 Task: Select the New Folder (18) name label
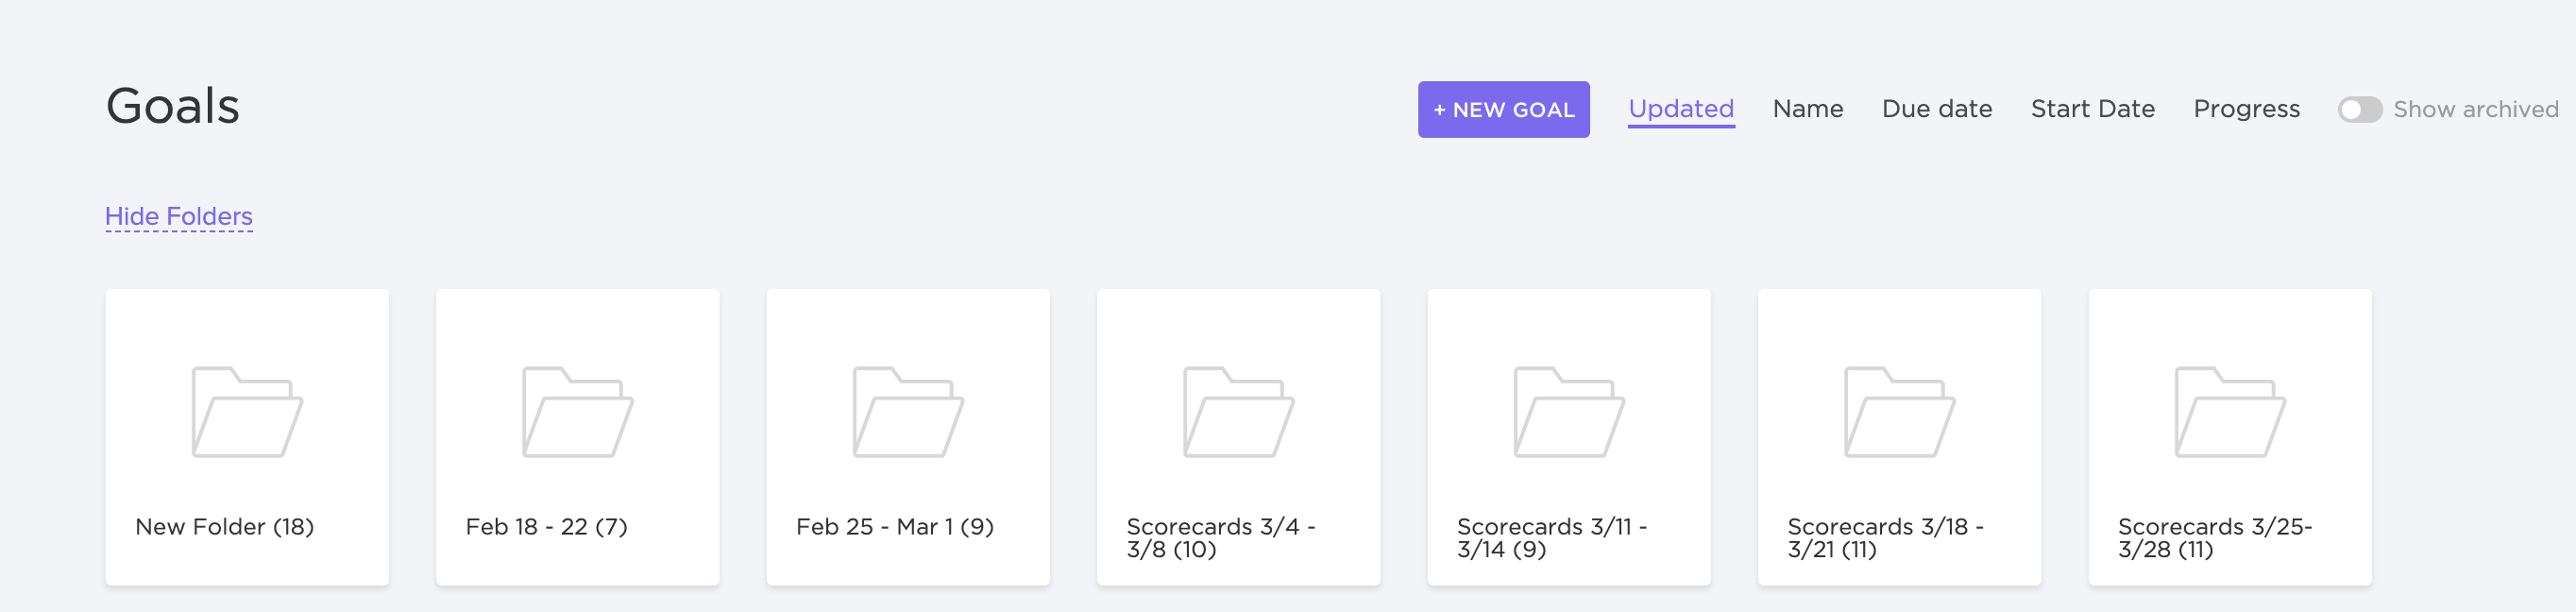pos(225,527)
